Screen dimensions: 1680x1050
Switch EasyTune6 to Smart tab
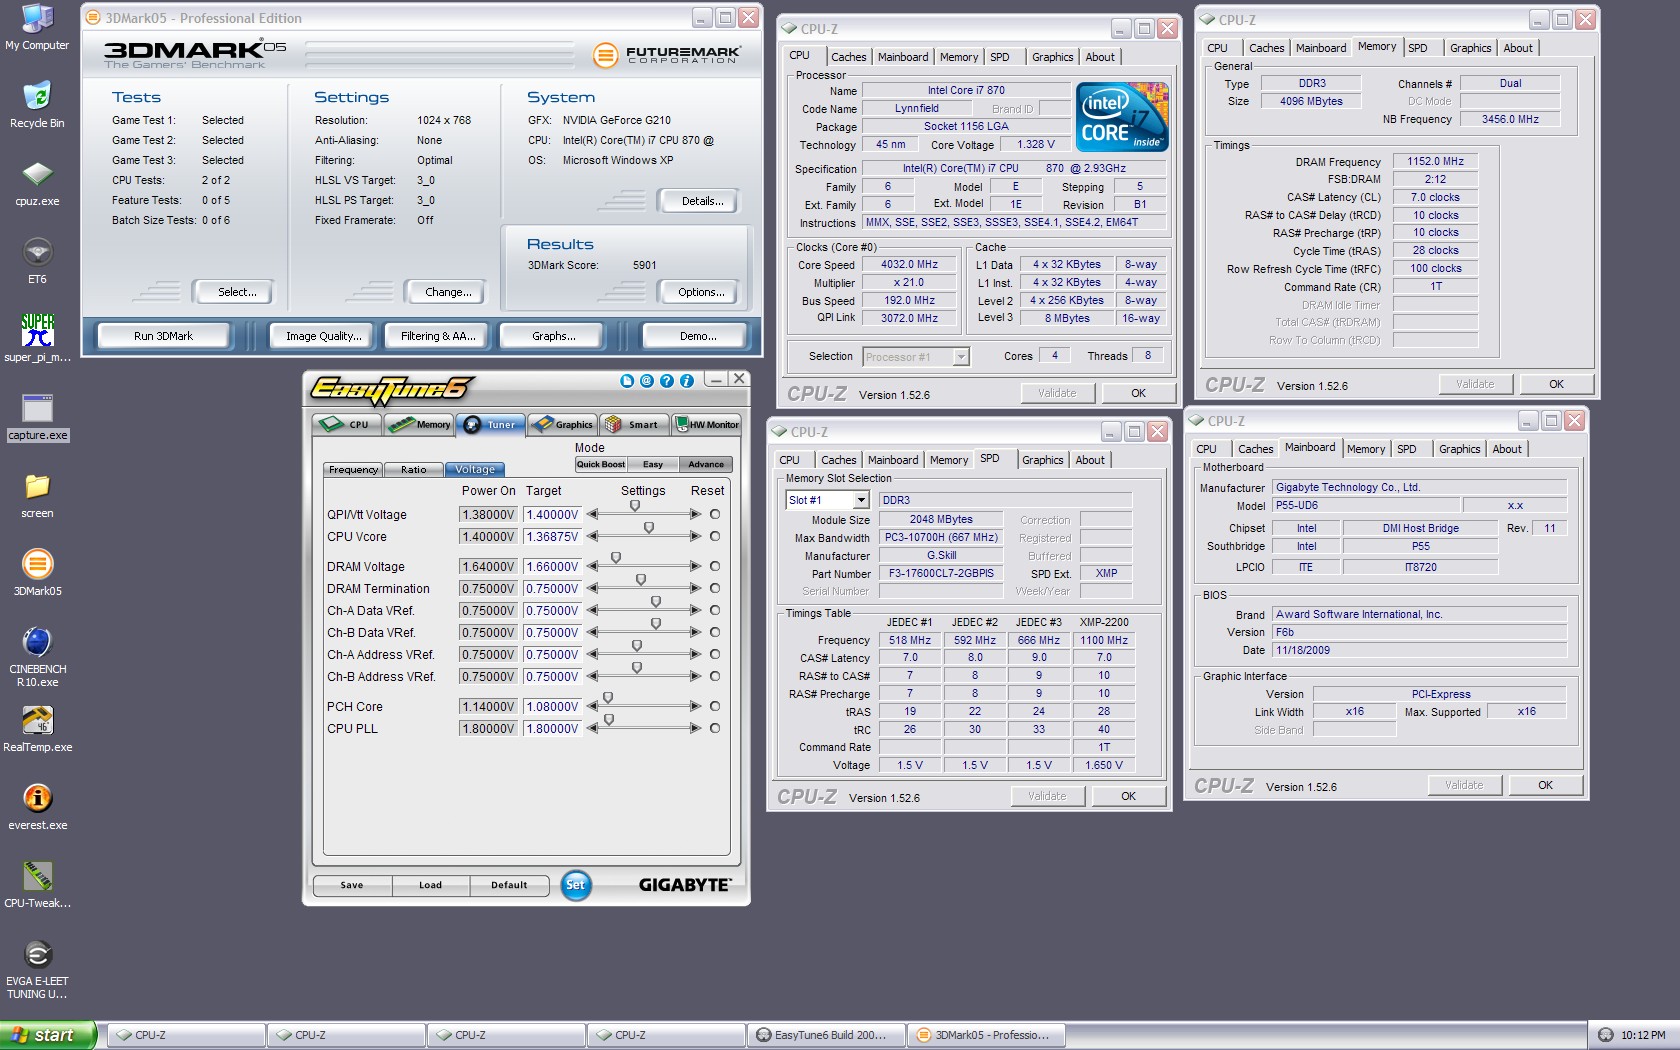(634, 425)
